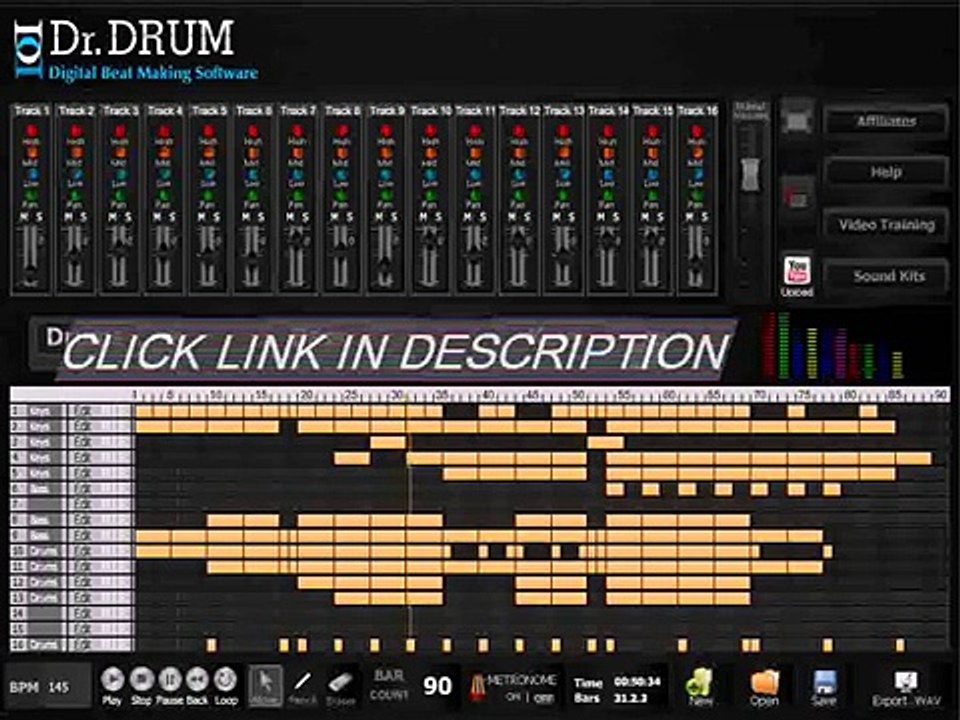Turn the metronome ON

(512, 697)
